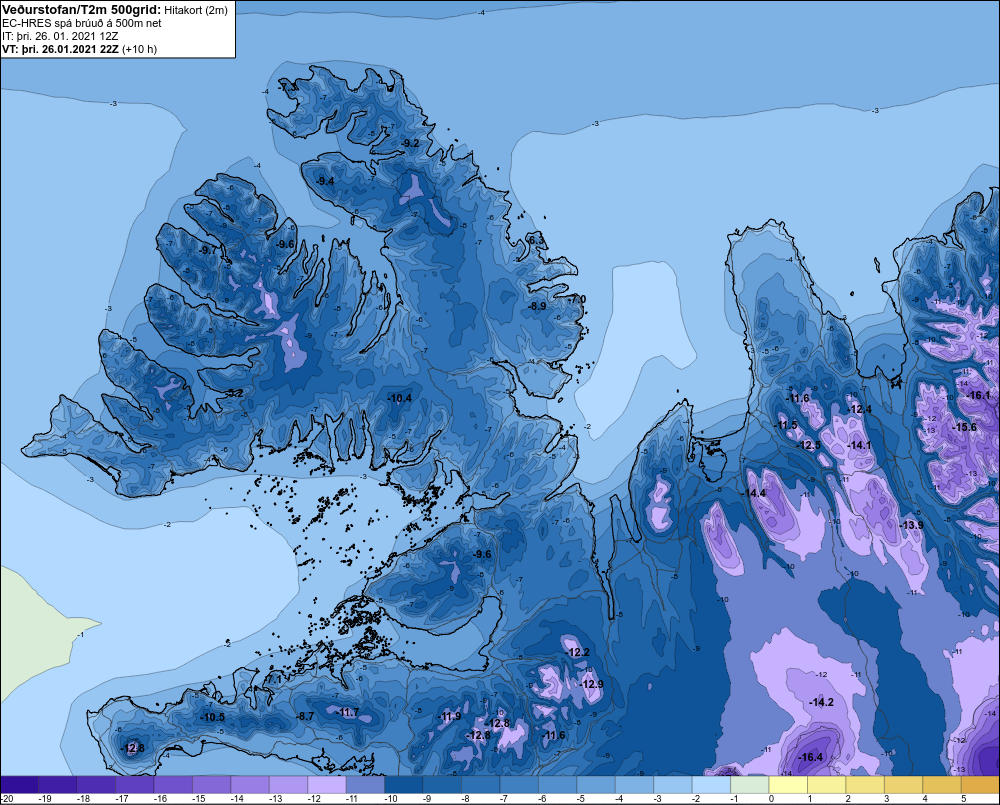The height and width of the screenshot is (805, 1000).
Task: Click the '-13.9' temperature label
Action: pos(911,525)
